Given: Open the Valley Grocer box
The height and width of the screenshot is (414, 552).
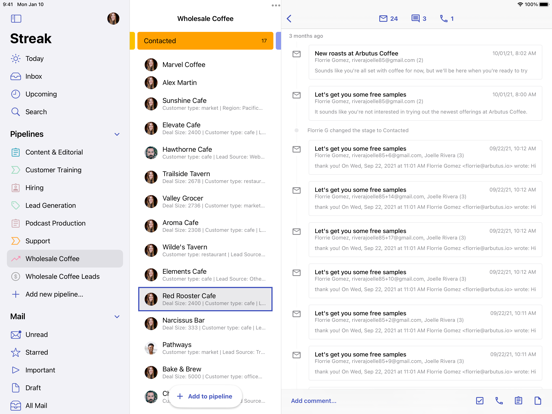Looking at the screenshot, I should point(205,202).
